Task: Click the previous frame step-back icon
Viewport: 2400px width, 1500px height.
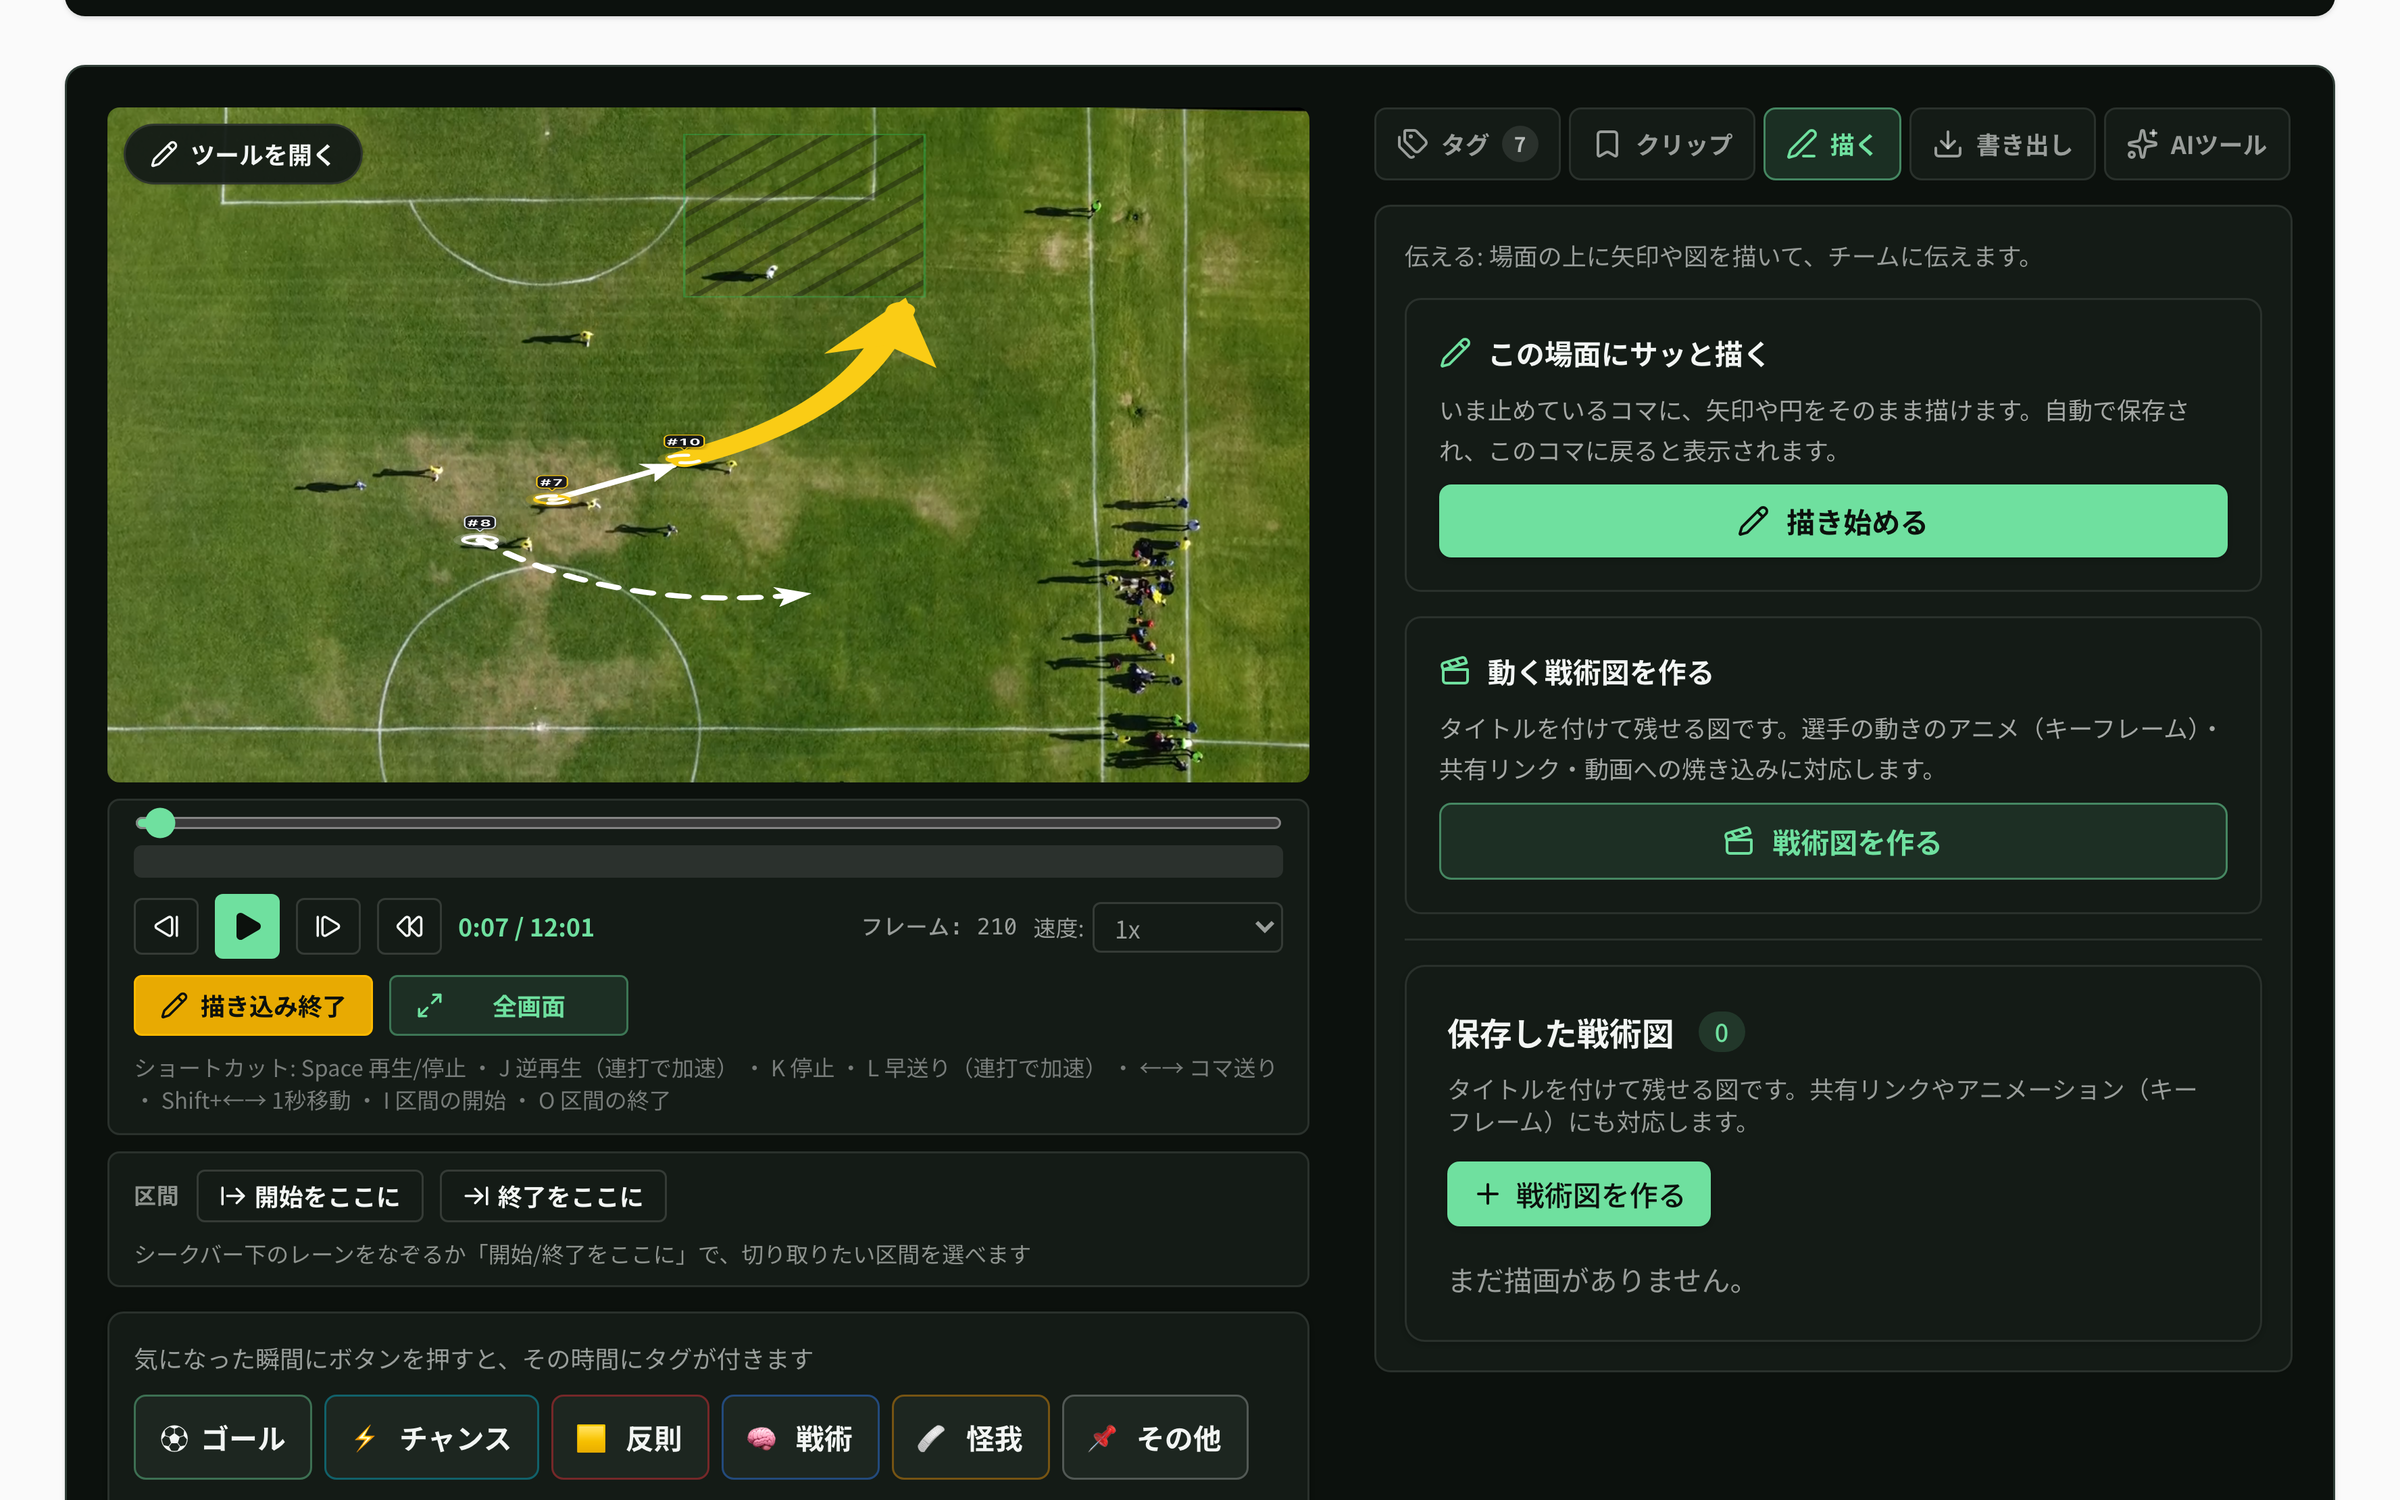Action: click(x=166, y=927)
